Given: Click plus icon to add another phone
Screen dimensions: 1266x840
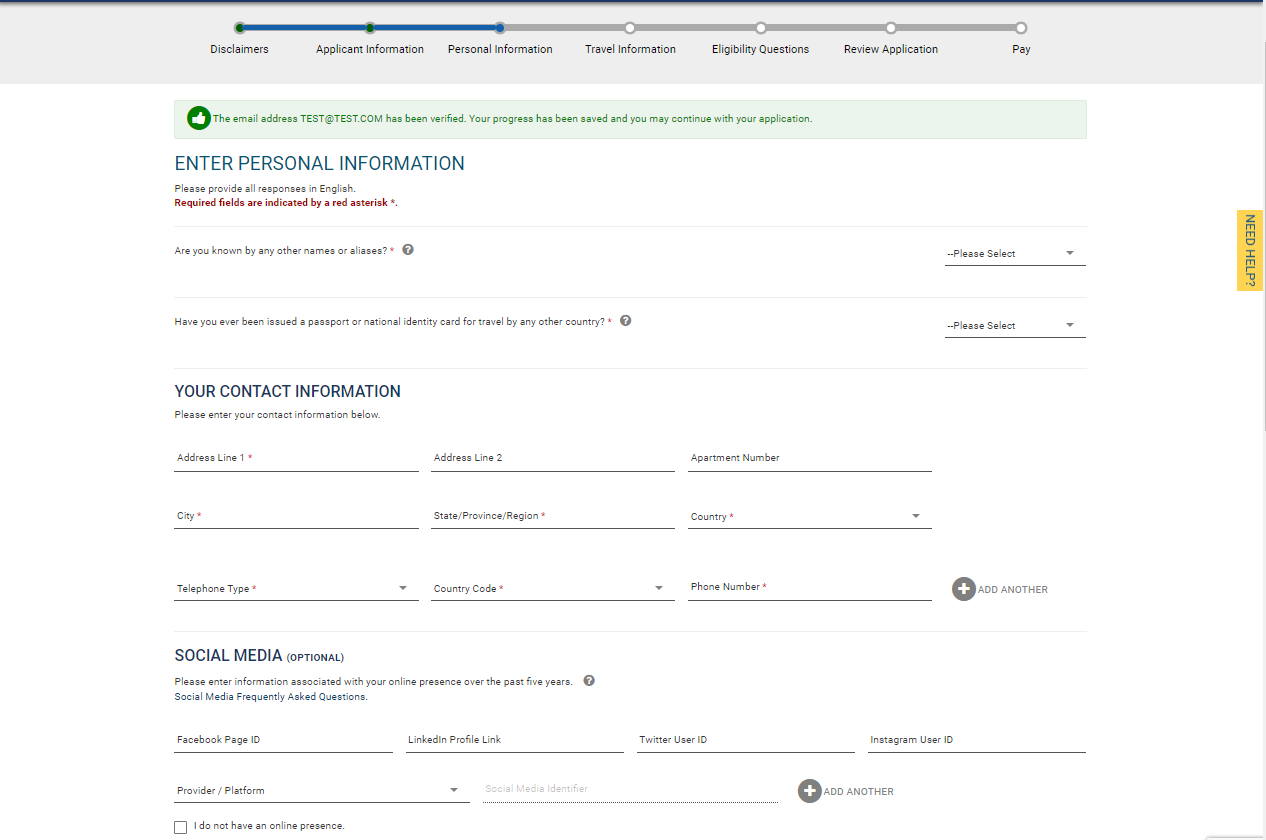Looking at the screenshot, I should click(964, 589).
